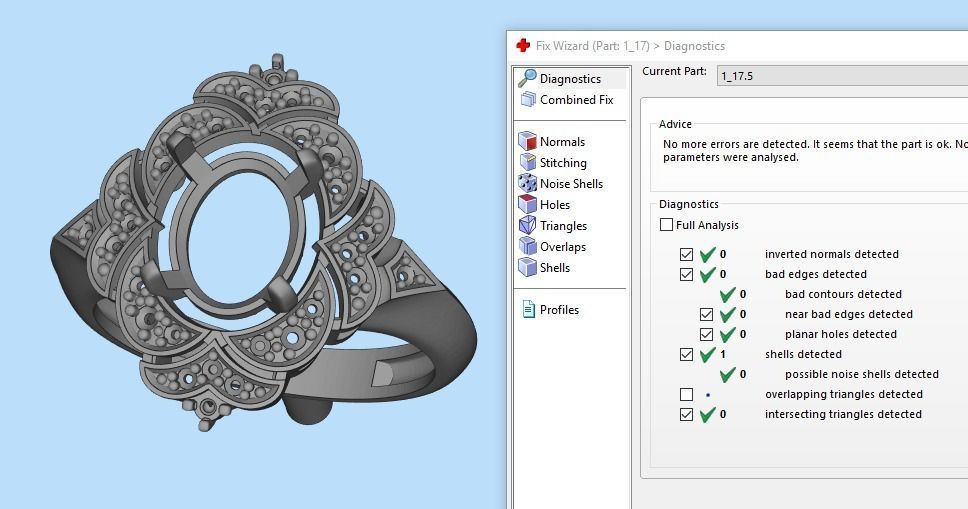Click the green checkmark beside inverted normals
This screenshot has height=509, width=968.
707,254
